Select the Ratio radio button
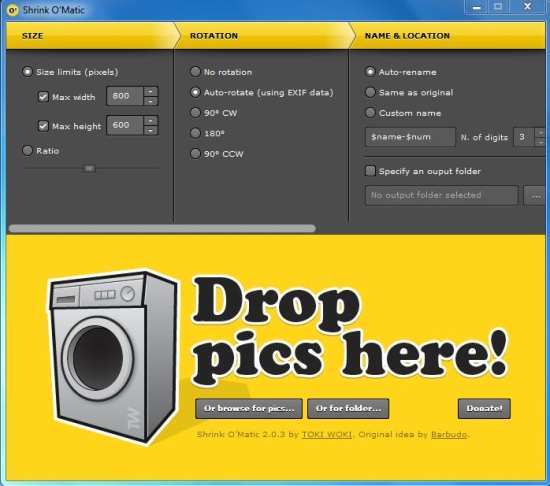550x486 pixels. pyautogui.click(x=27, y=151)
